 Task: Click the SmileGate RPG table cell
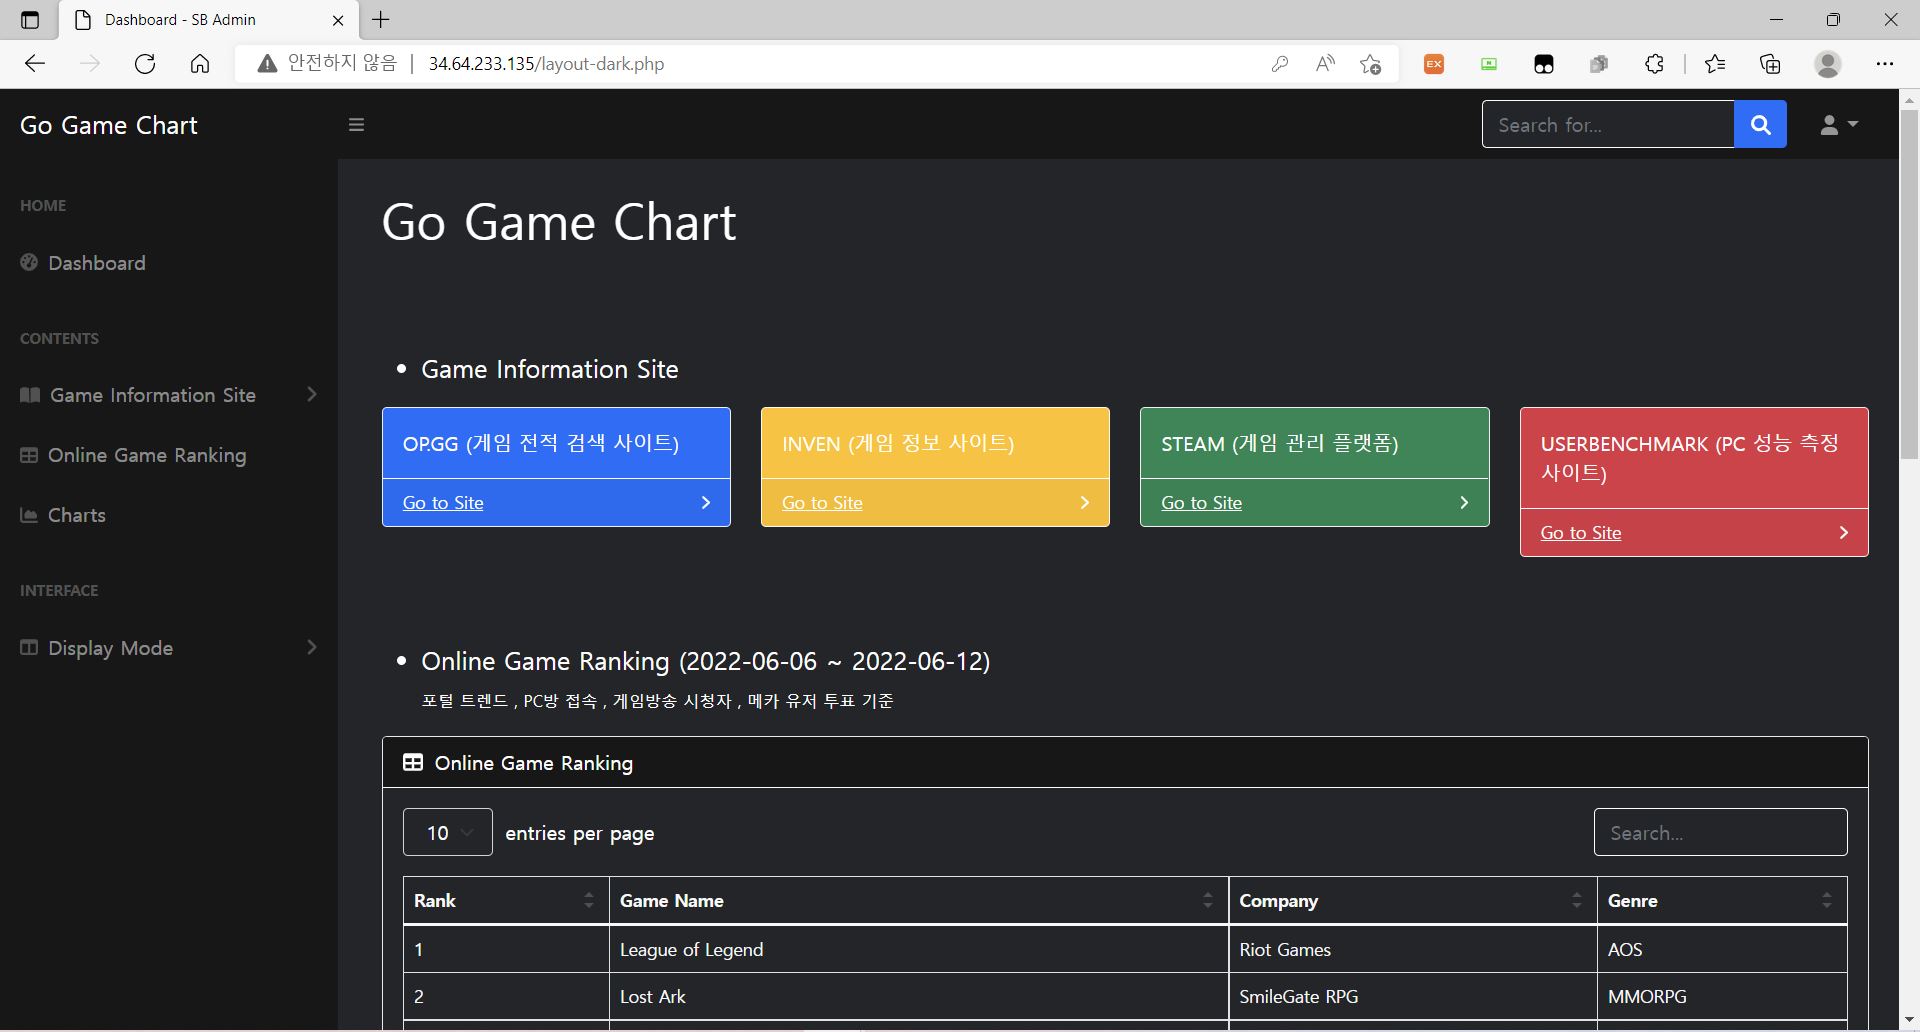click(1412, 996)
